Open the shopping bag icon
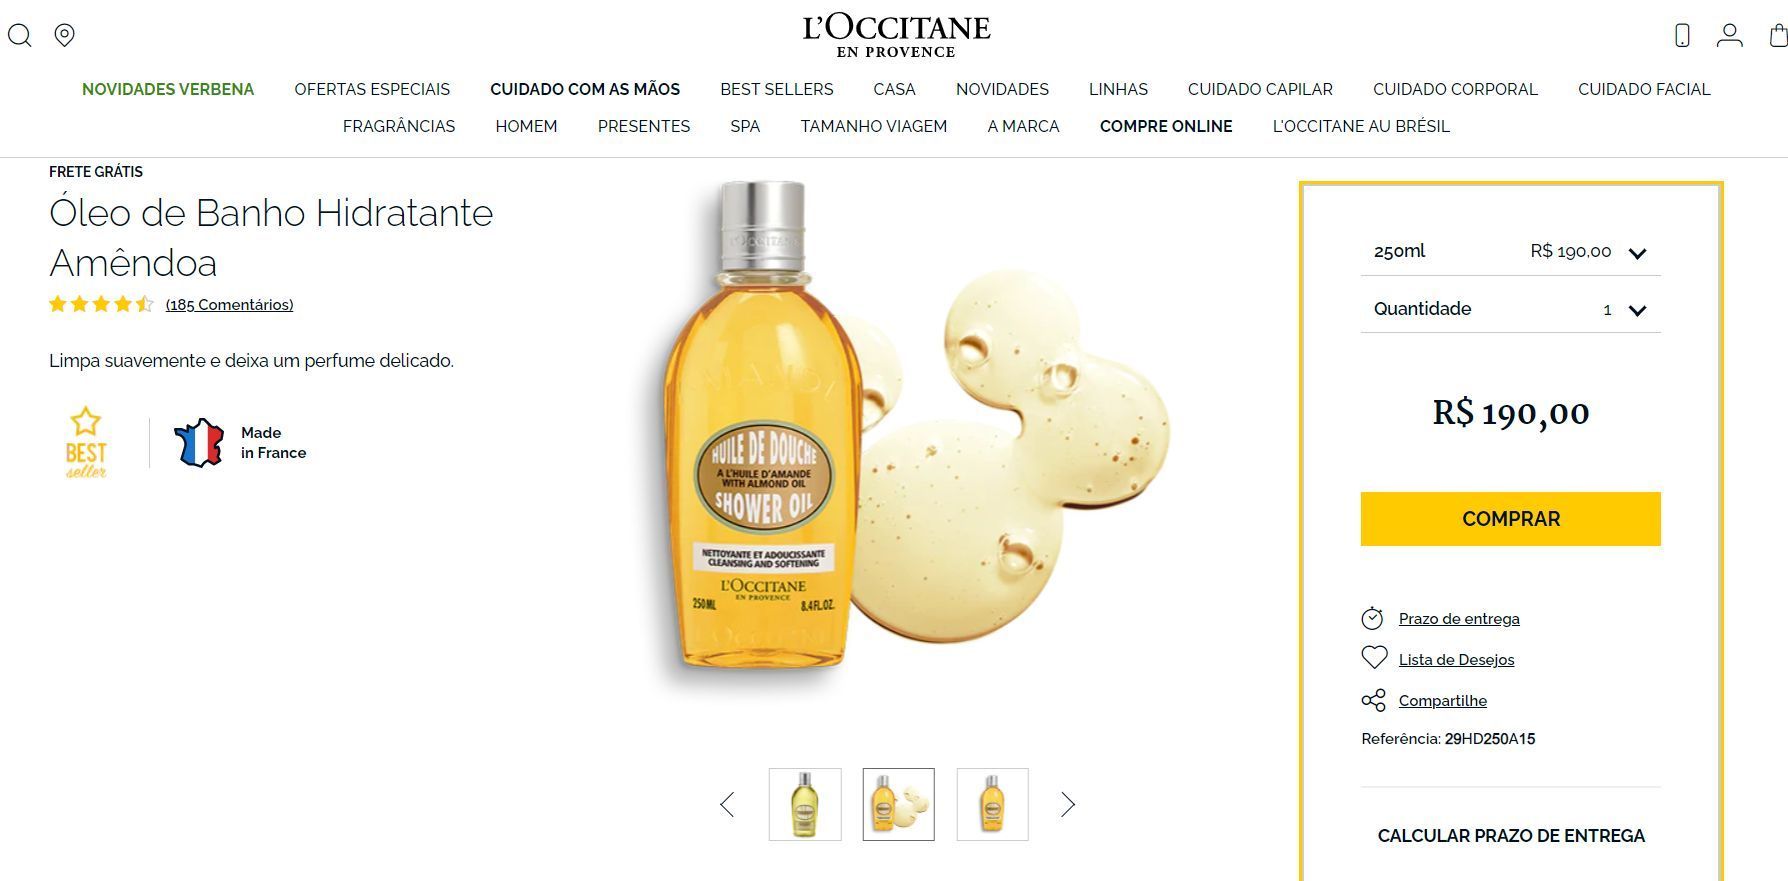This screenshot has height=881, width=1788. pos(1778,35)
